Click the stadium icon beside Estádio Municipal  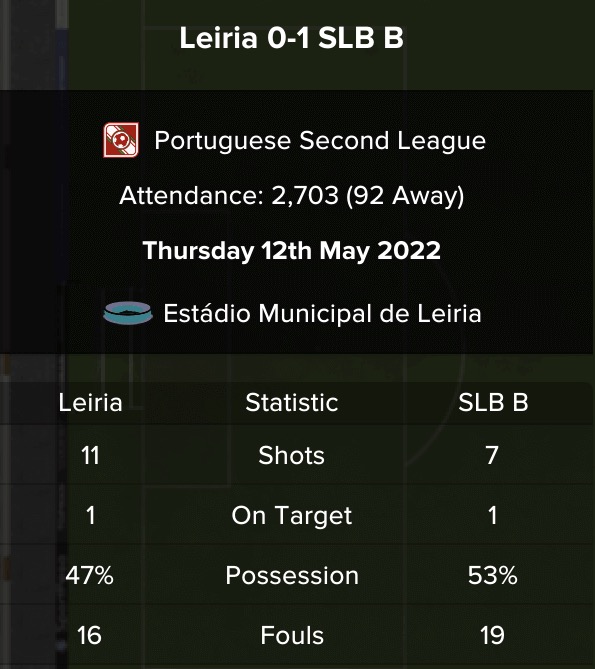(128, 313)
